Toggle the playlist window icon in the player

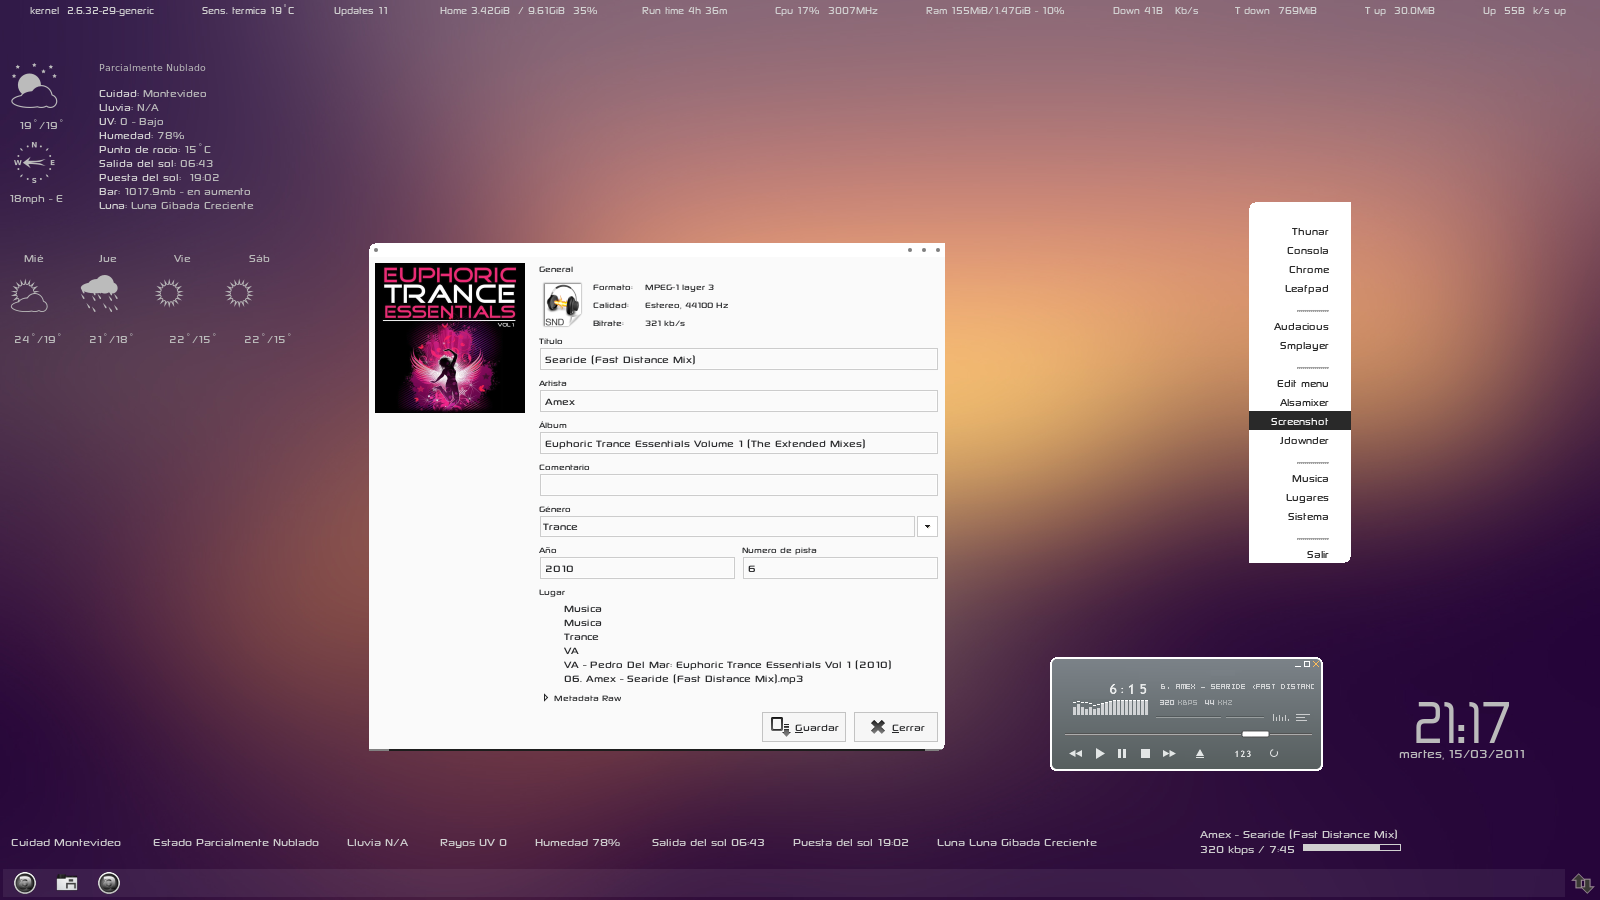1302,718
